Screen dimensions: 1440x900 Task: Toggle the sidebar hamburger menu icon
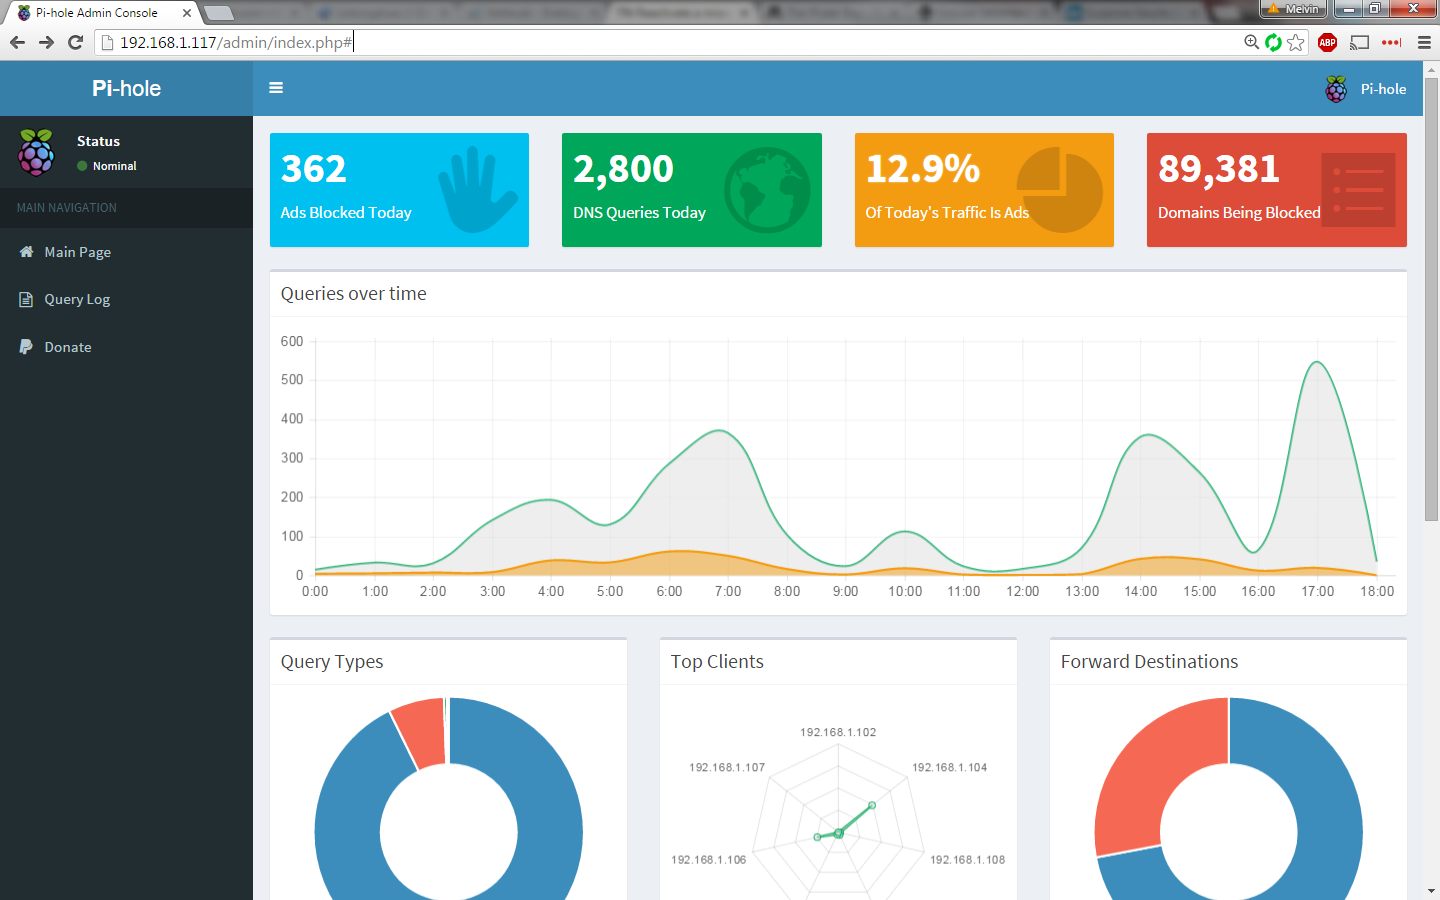(276, 88)
